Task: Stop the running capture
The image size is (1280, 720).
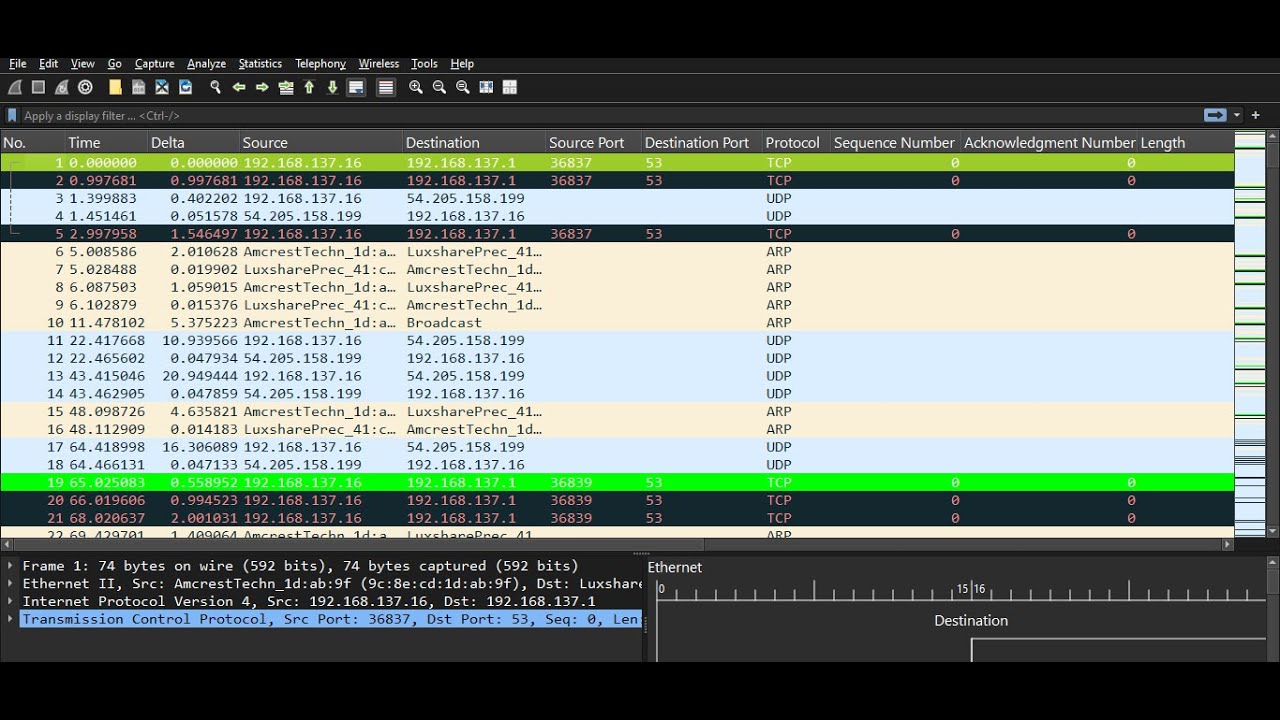Action: (38, 88)
